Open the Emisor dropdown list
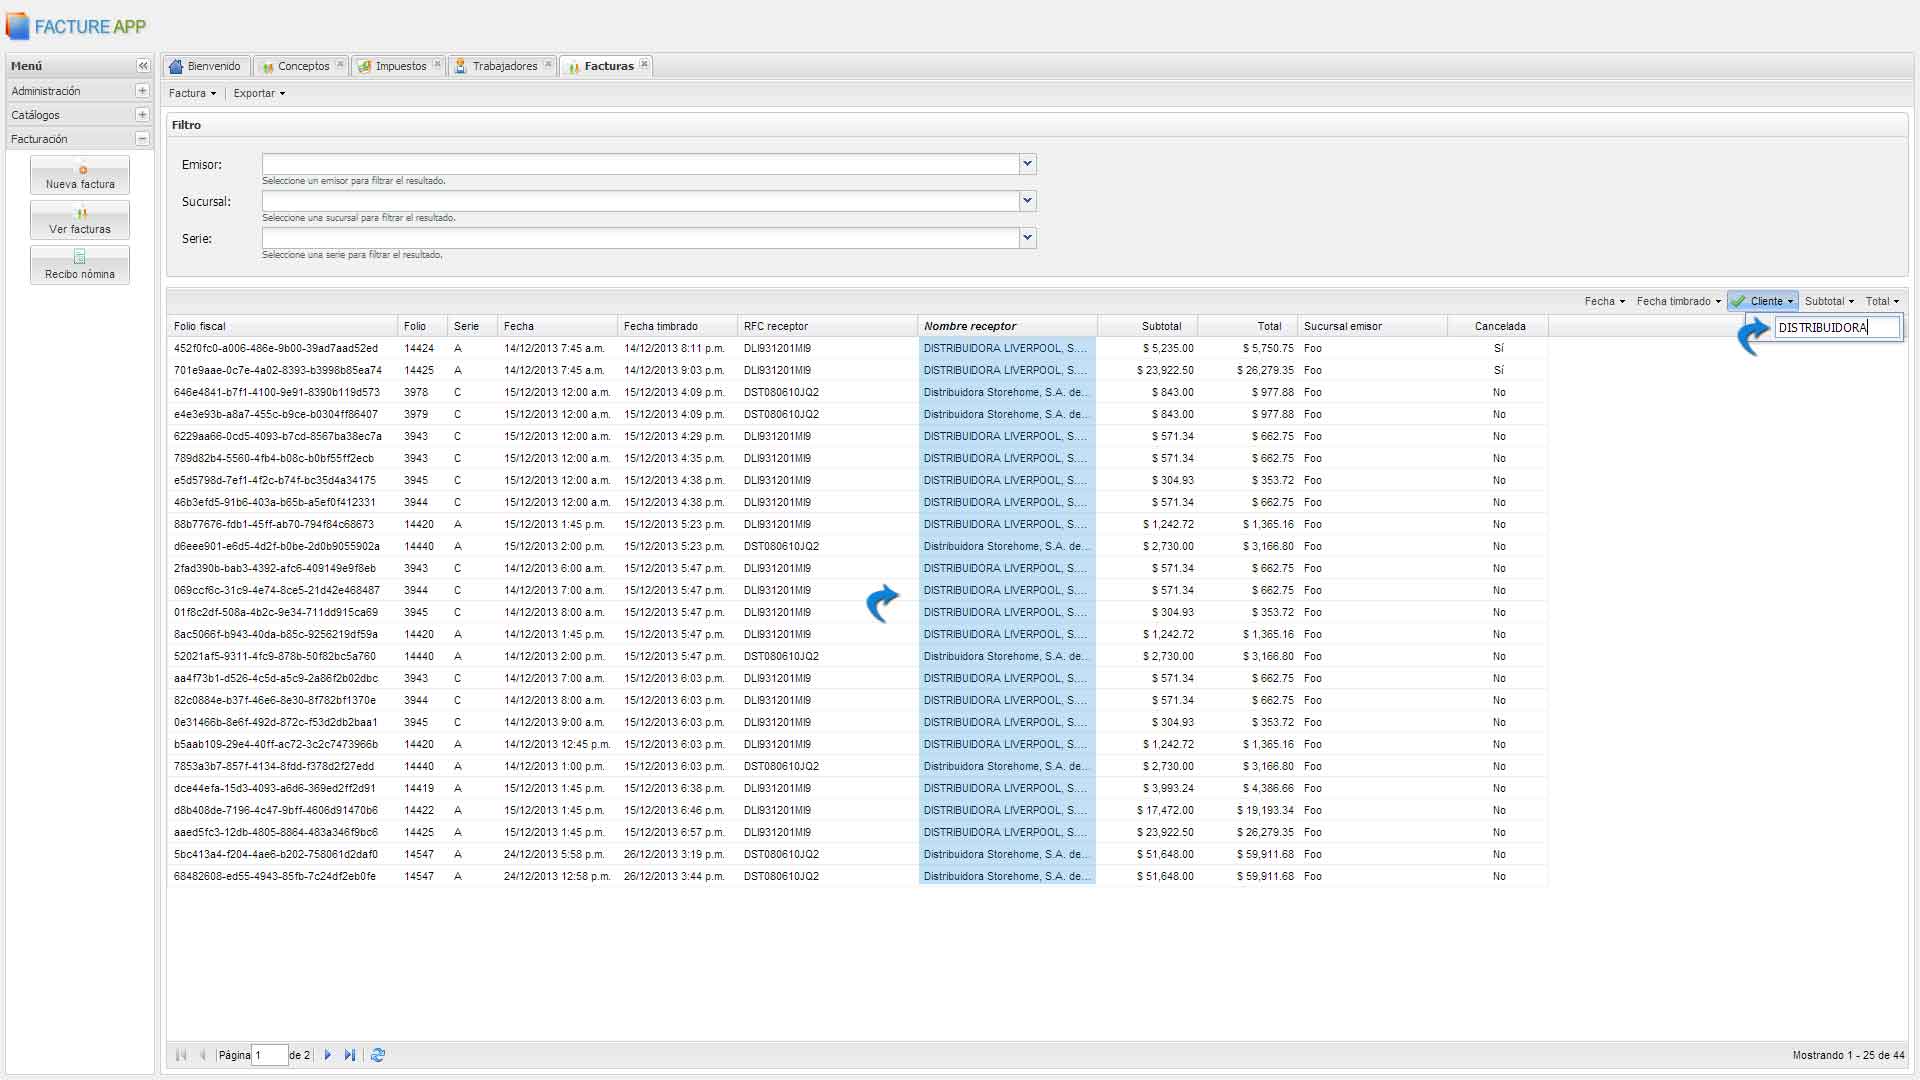Screen dimensions: 1920x1080 tap(1027, 164)
